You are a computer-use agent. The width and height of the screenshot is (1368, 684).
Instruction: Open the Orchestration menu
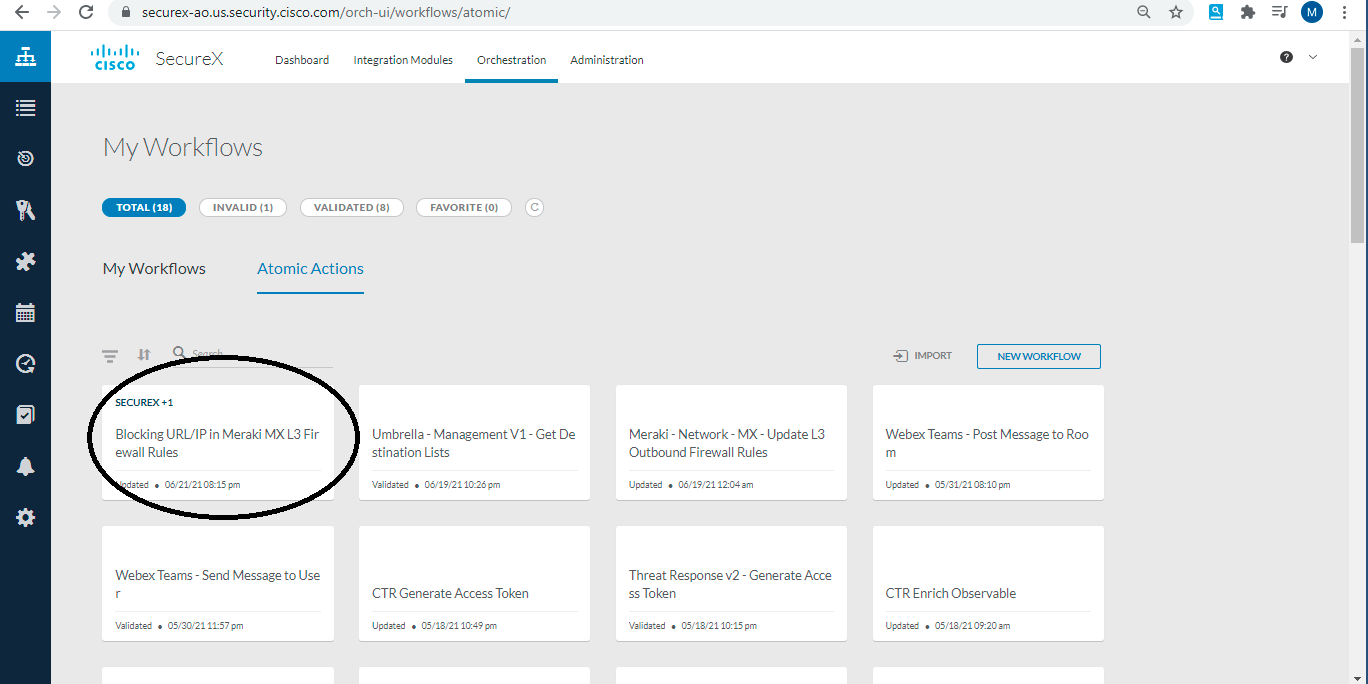tap(511, 60)
